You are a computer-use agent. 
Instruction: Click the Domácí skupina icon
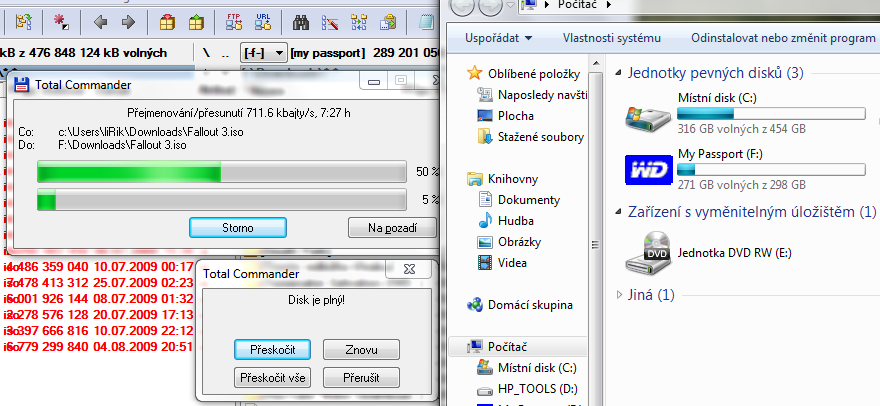(x=475, y=305)
